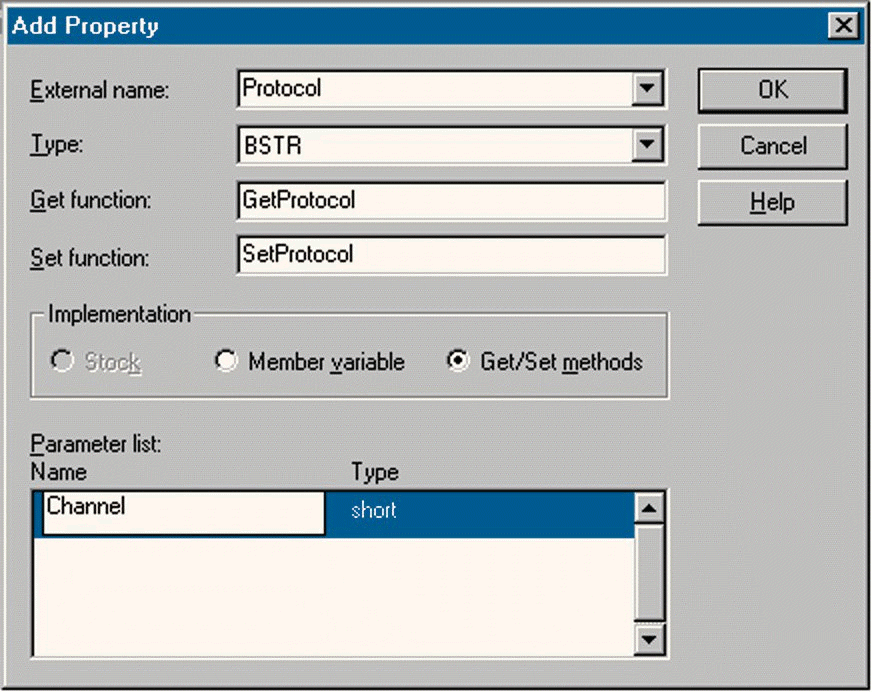Open the External name dropdown arrow
Screen dimensions: 872x692
[649, 90]
